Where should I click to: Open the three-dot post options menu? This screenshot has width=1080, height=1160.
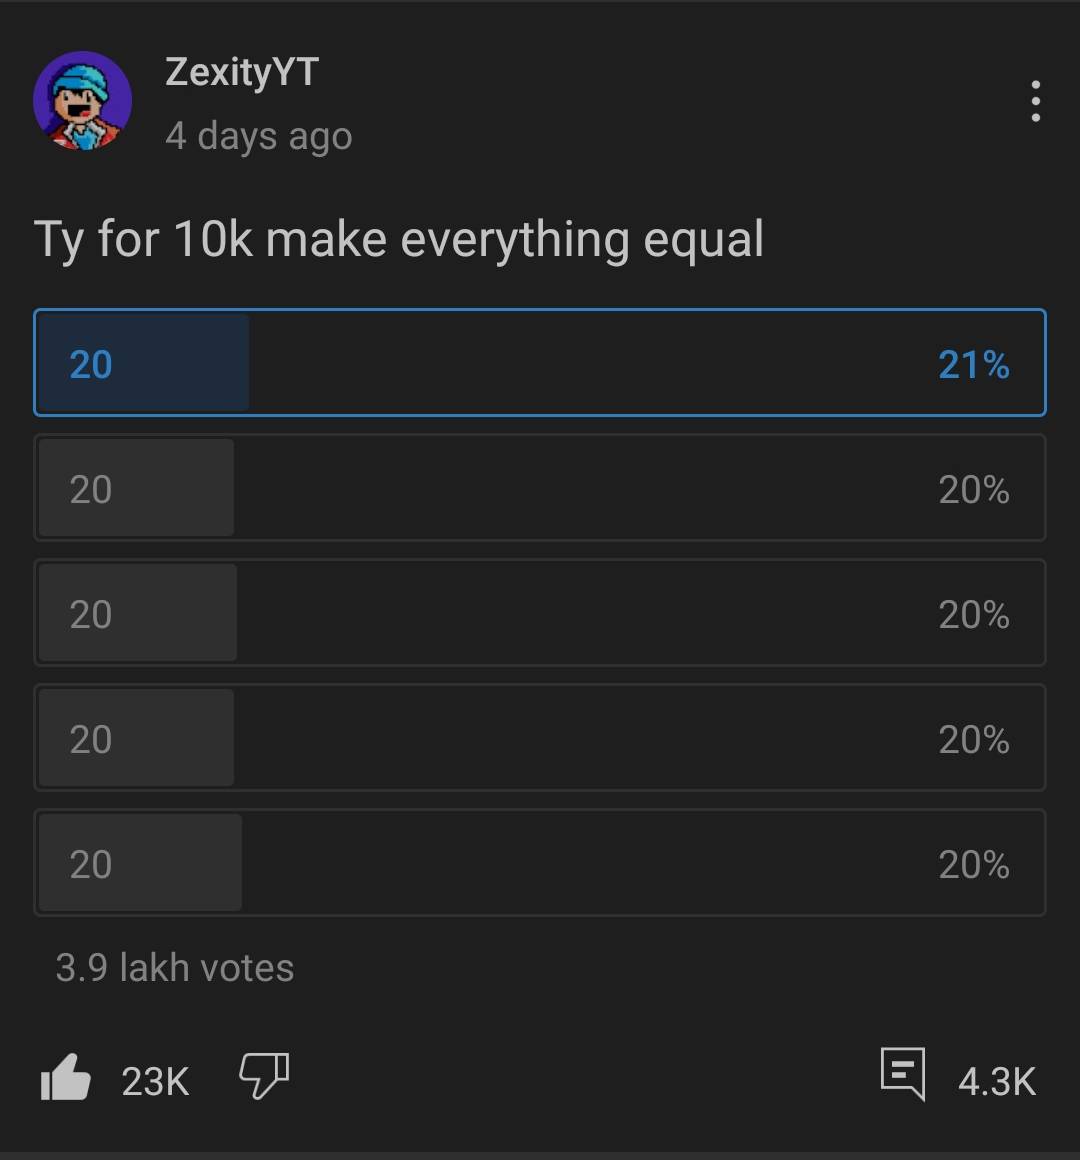point(1035,102)
